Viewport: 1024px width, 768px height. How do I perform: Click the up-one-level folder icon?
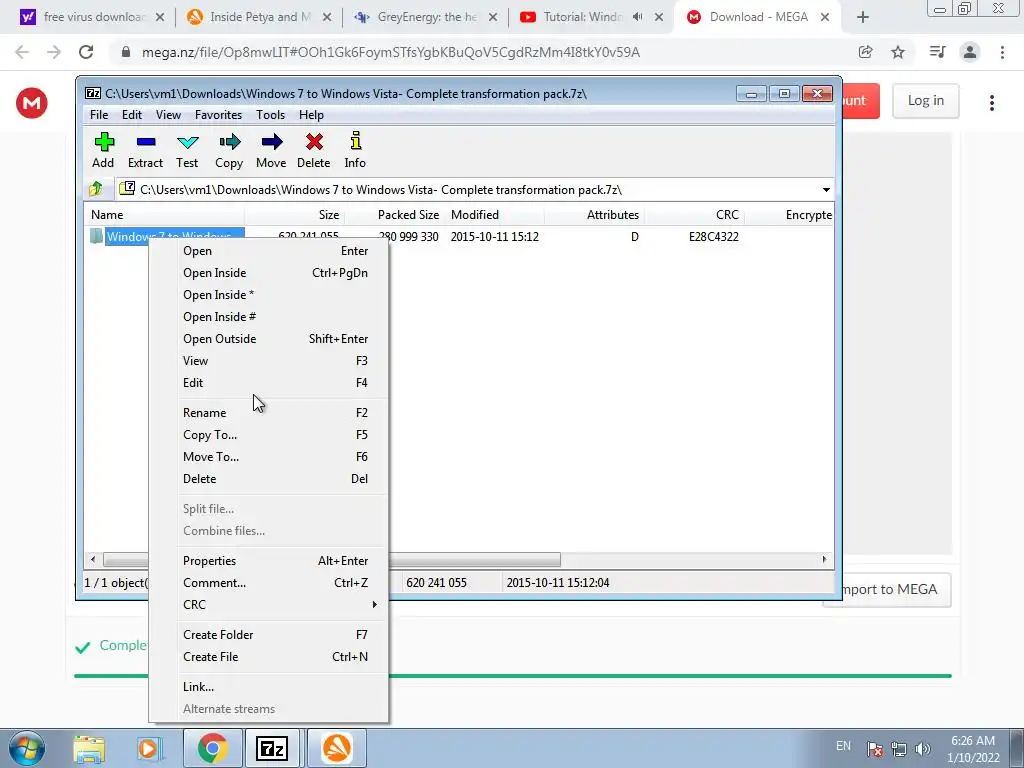[96, 189]
